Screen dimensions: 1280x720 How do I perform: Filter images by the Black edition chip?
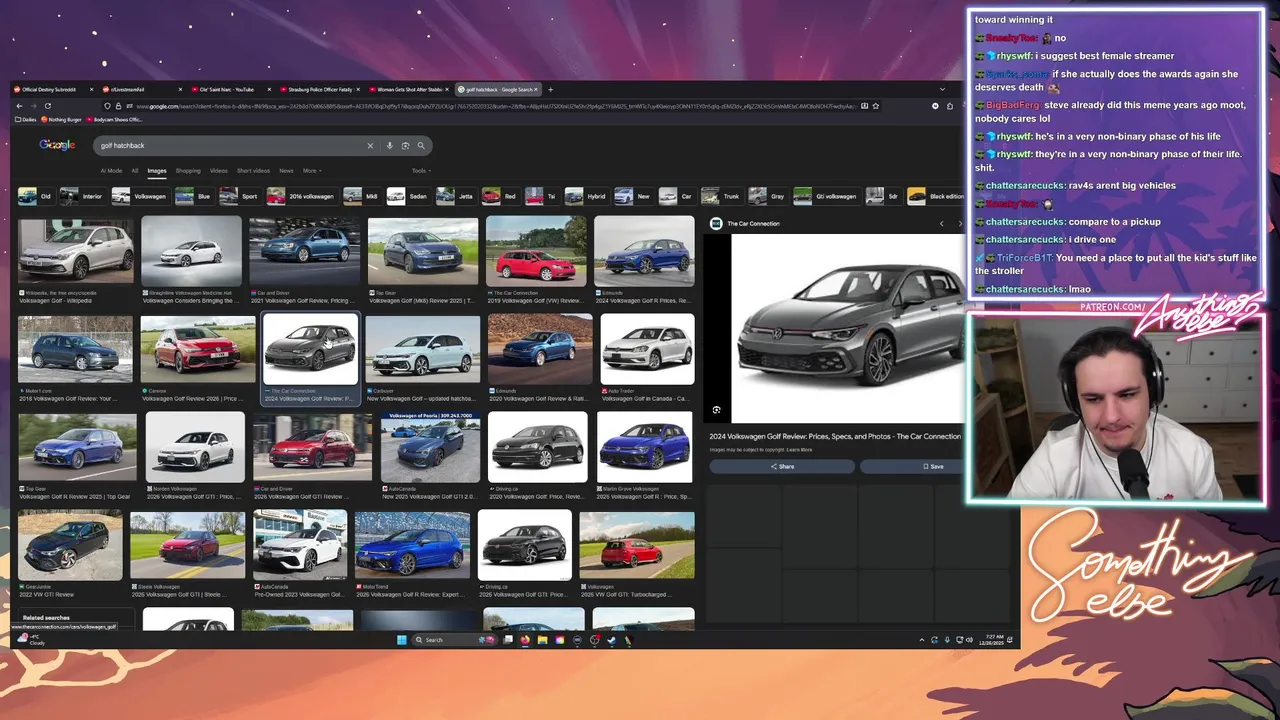(936, 196)
